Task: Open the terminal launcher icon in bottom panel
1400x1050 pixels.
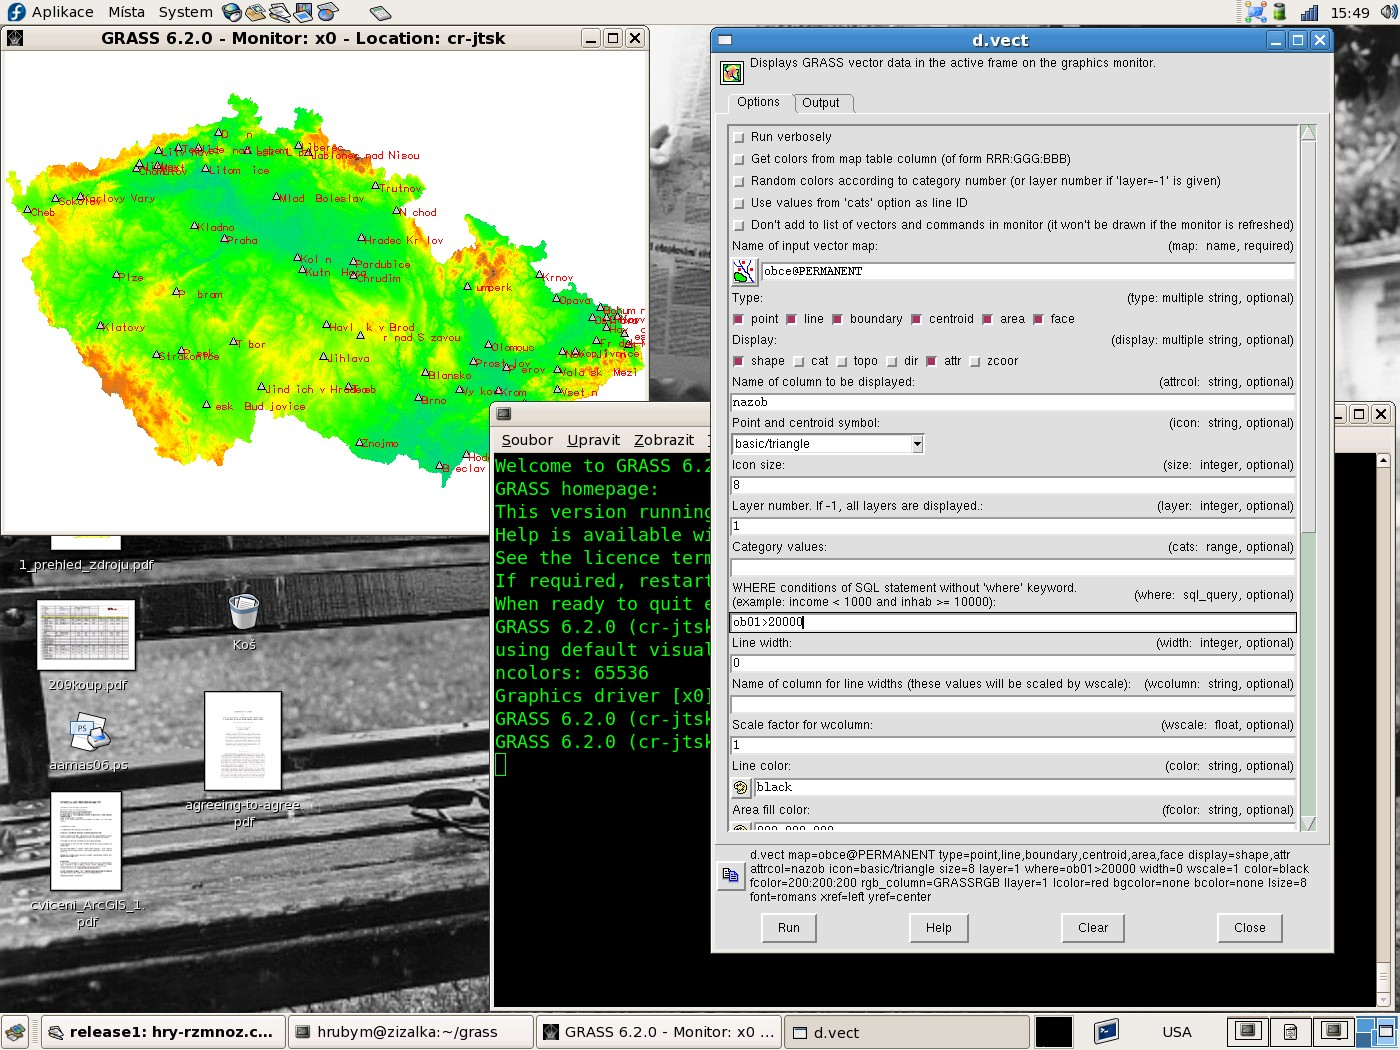Action: [x=1106, y=1031]
